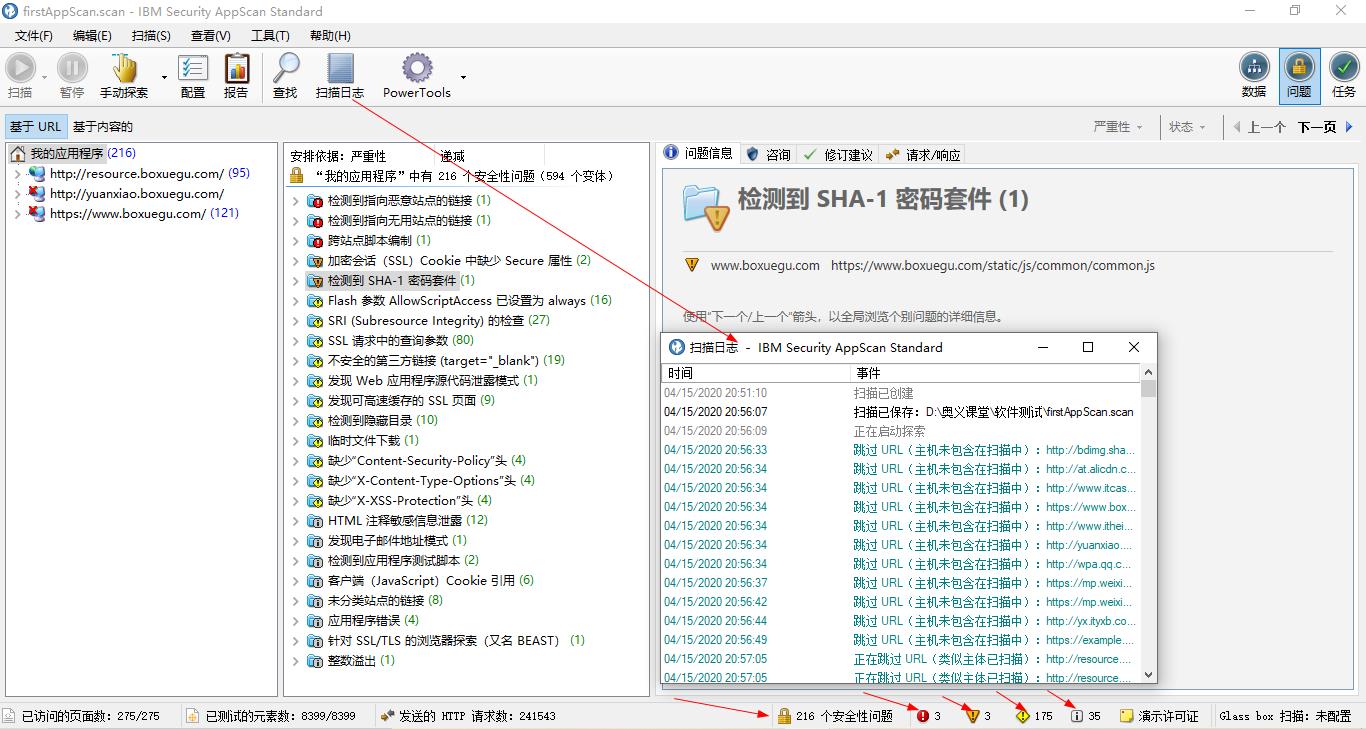The height and width of the screenshot is (729, 1366).
Task: Open dropdown arrow beside 手动探索
Action: (x=164, y=77)
